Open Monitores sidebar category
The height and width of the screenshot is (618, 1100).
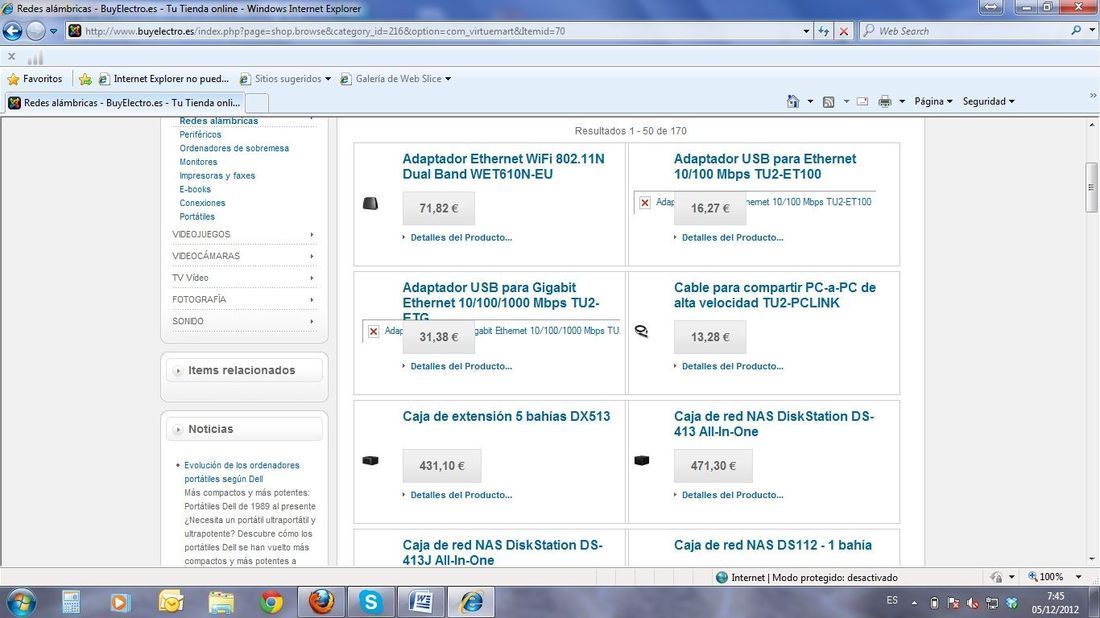coord(198,162)
